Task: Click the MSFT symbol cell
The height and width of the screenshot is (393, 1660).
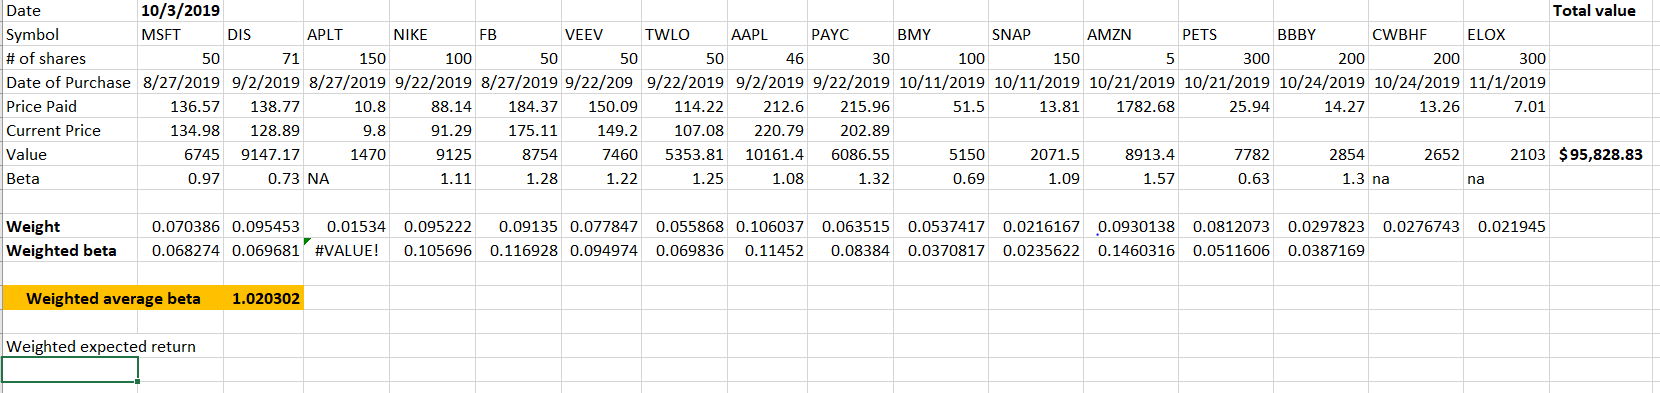Action: coord(181,34)
